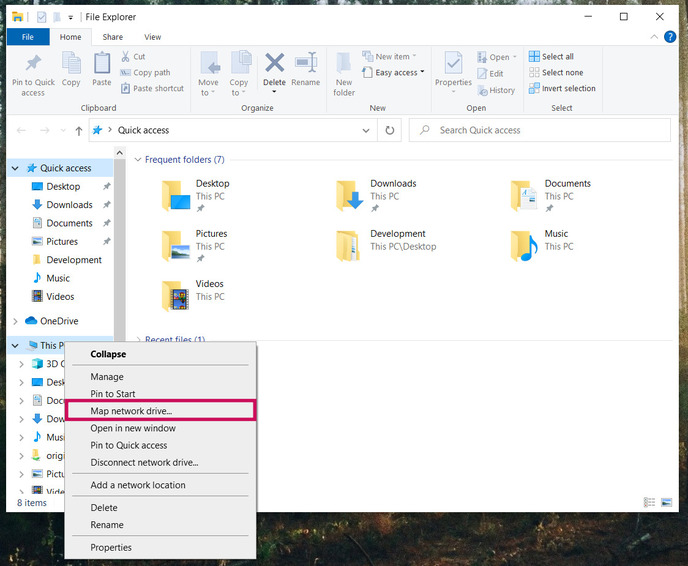Choose Map network drive from context menu
688x566 pixels.
click(x=161, y=411)
